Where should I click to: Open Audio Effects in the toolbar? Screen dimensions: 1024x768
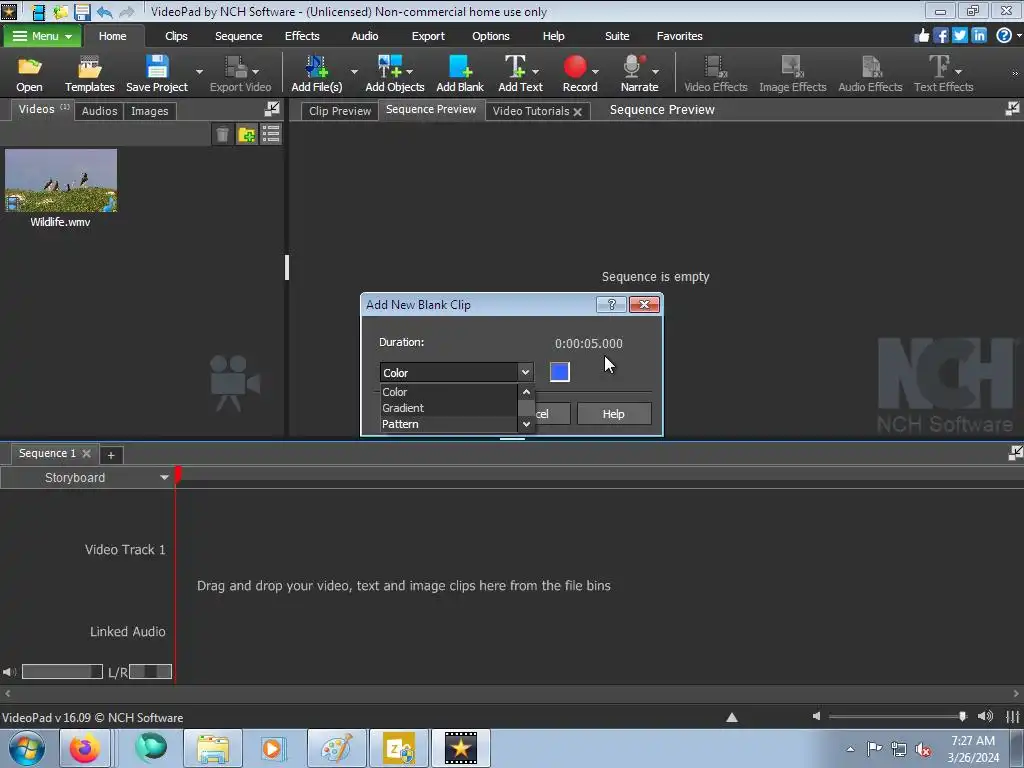pos(870,73)
